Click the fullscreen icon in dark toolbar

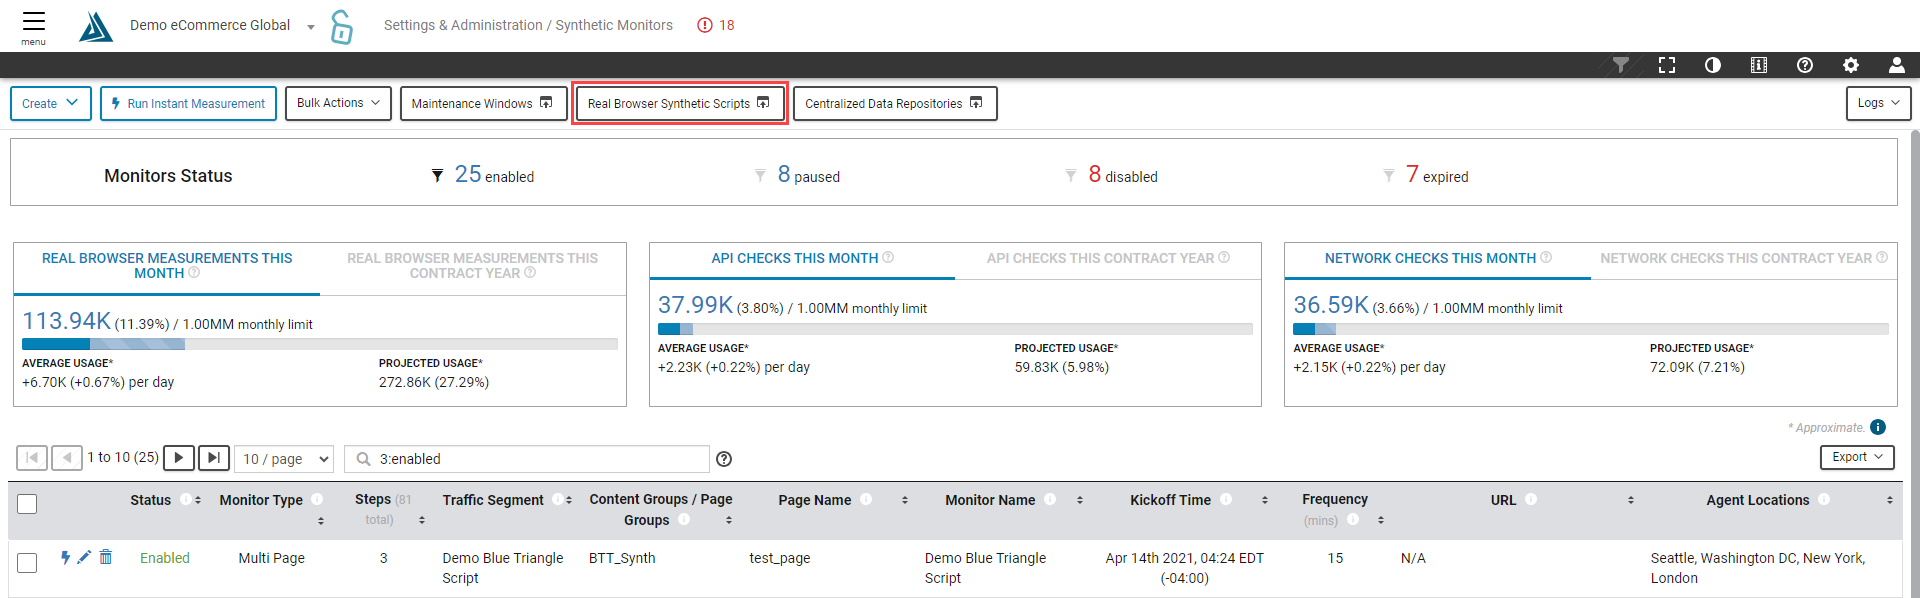point(1666,65)
